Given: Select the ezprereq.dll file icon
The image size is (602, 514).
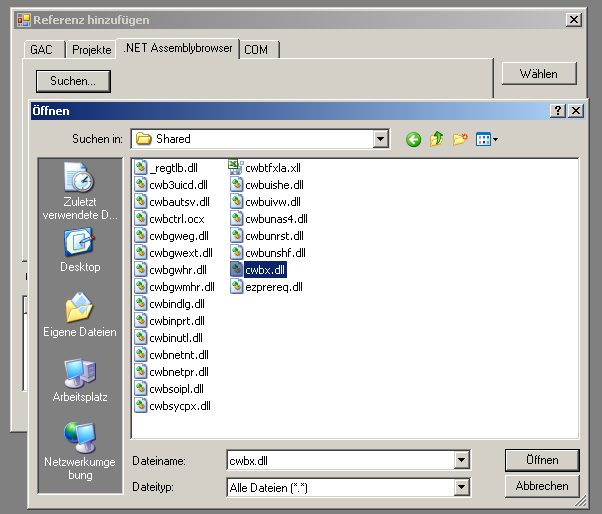Looking at the screenshot, I should coord(237,286).
